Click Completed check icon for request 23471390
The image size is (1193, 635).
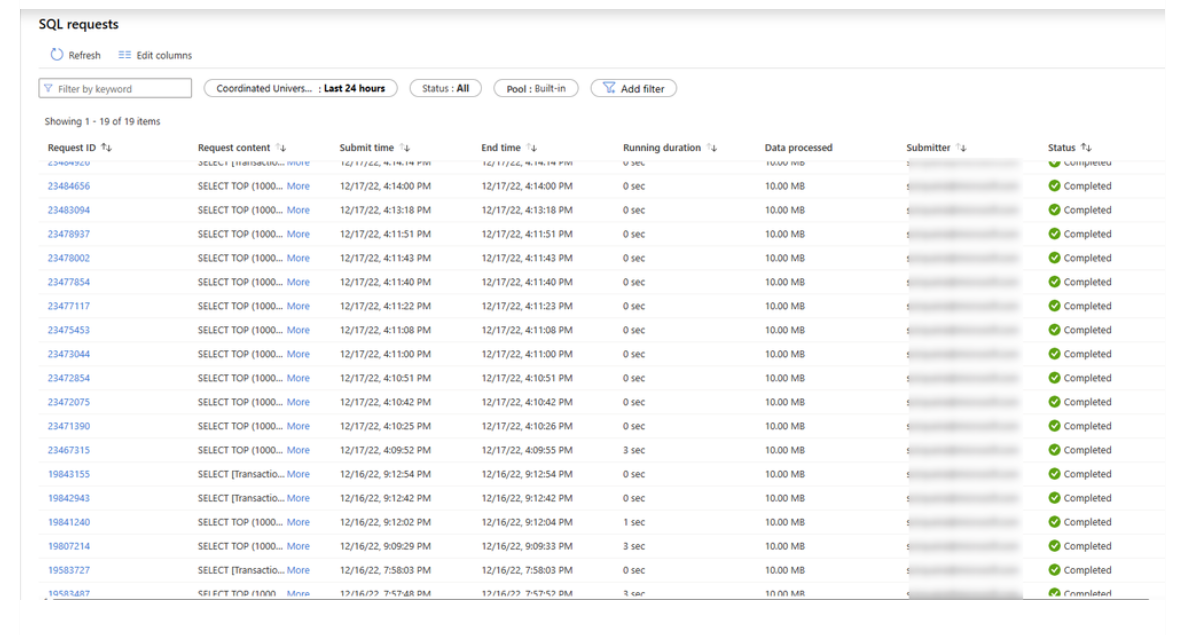1055,426
